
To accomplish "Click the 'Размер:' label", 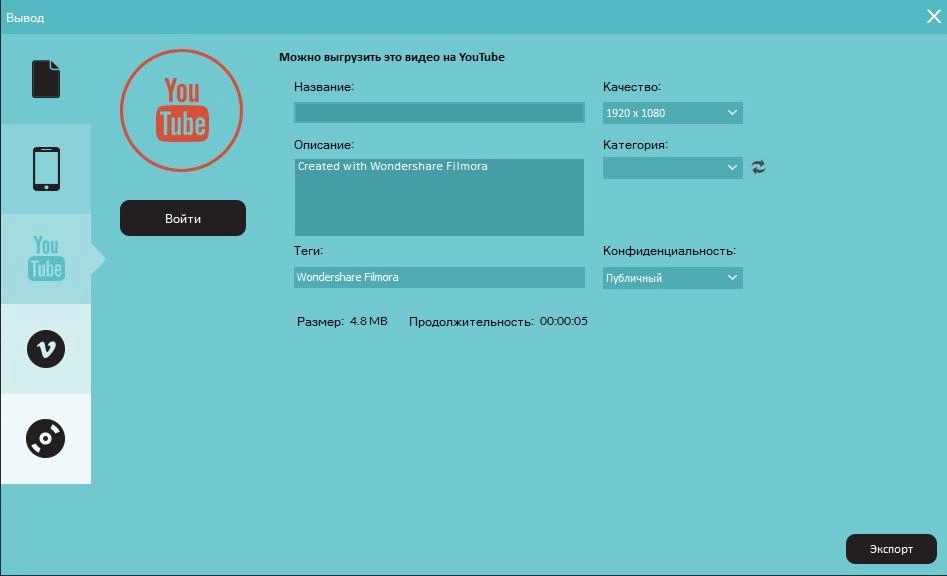I will (320, 322).
